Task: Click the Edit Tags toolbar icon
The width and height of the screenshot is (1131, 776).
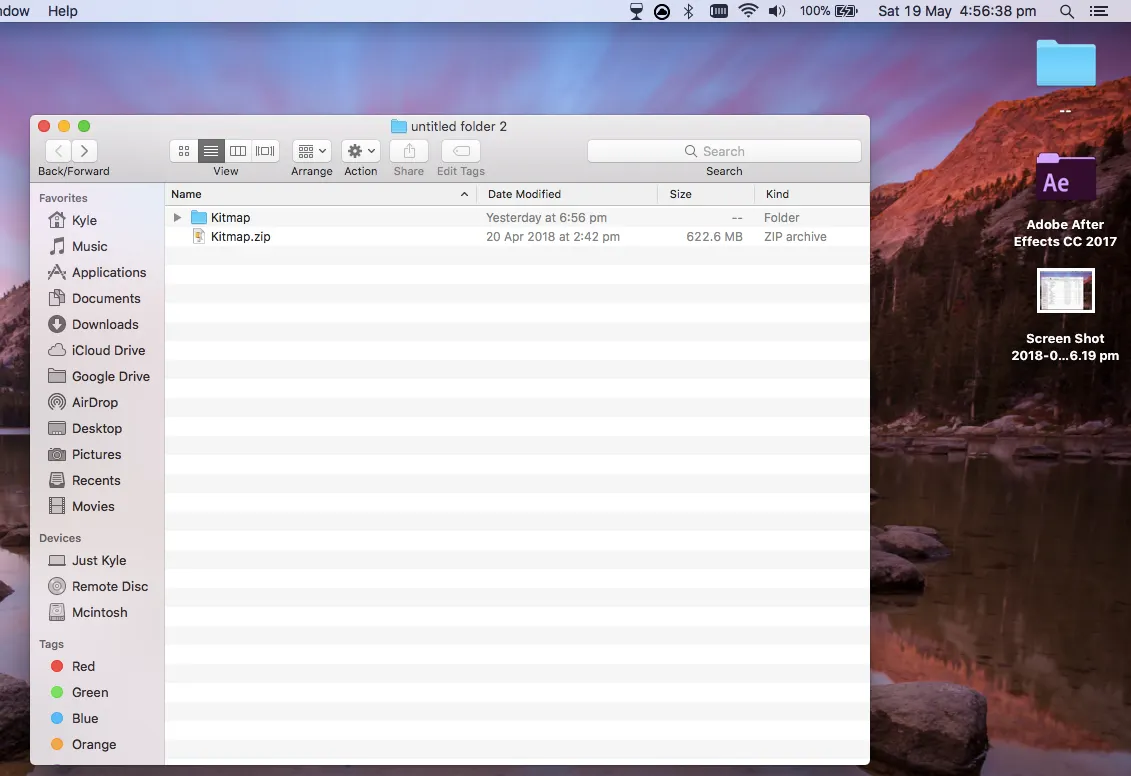Action: pyautogui.click(x=461, y=151)
